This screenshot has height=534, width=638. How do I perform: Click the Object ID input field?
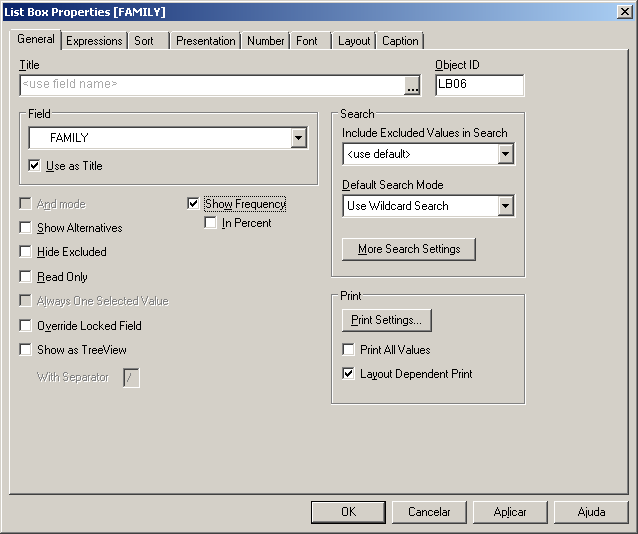(x=479, y=85)
